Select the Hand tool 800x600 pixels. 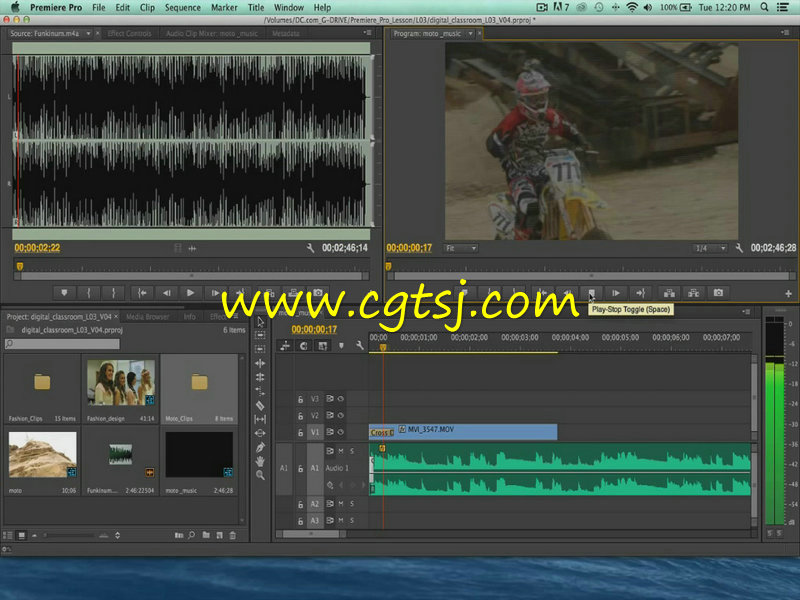click(260, 461)
